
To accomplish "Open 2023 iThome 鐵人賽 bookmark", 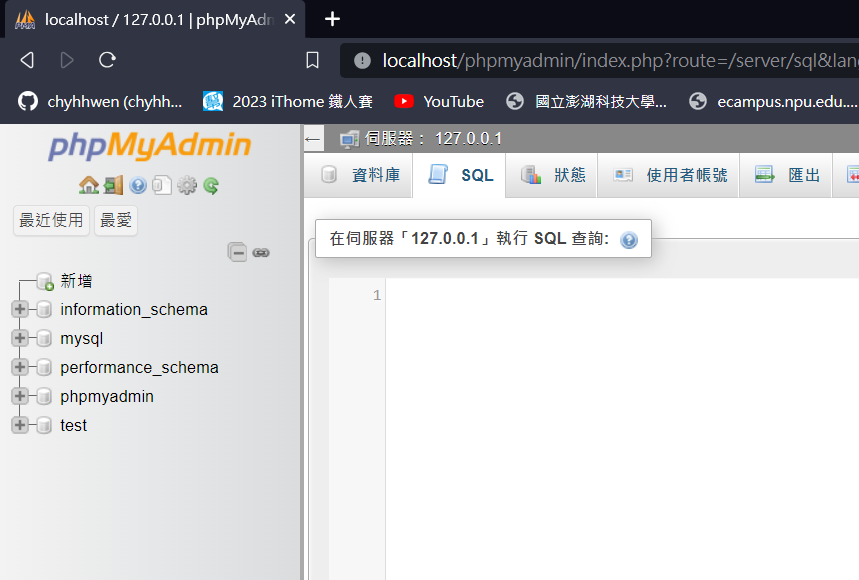I will pos(288,101).
